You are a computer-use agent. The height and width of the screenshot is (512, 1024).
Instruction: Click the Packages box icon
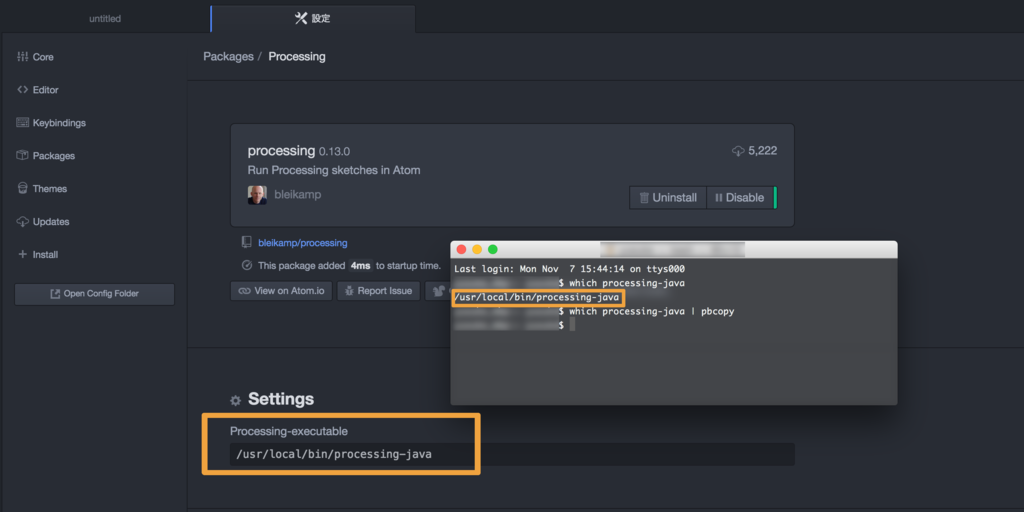[x=22, y=155]
